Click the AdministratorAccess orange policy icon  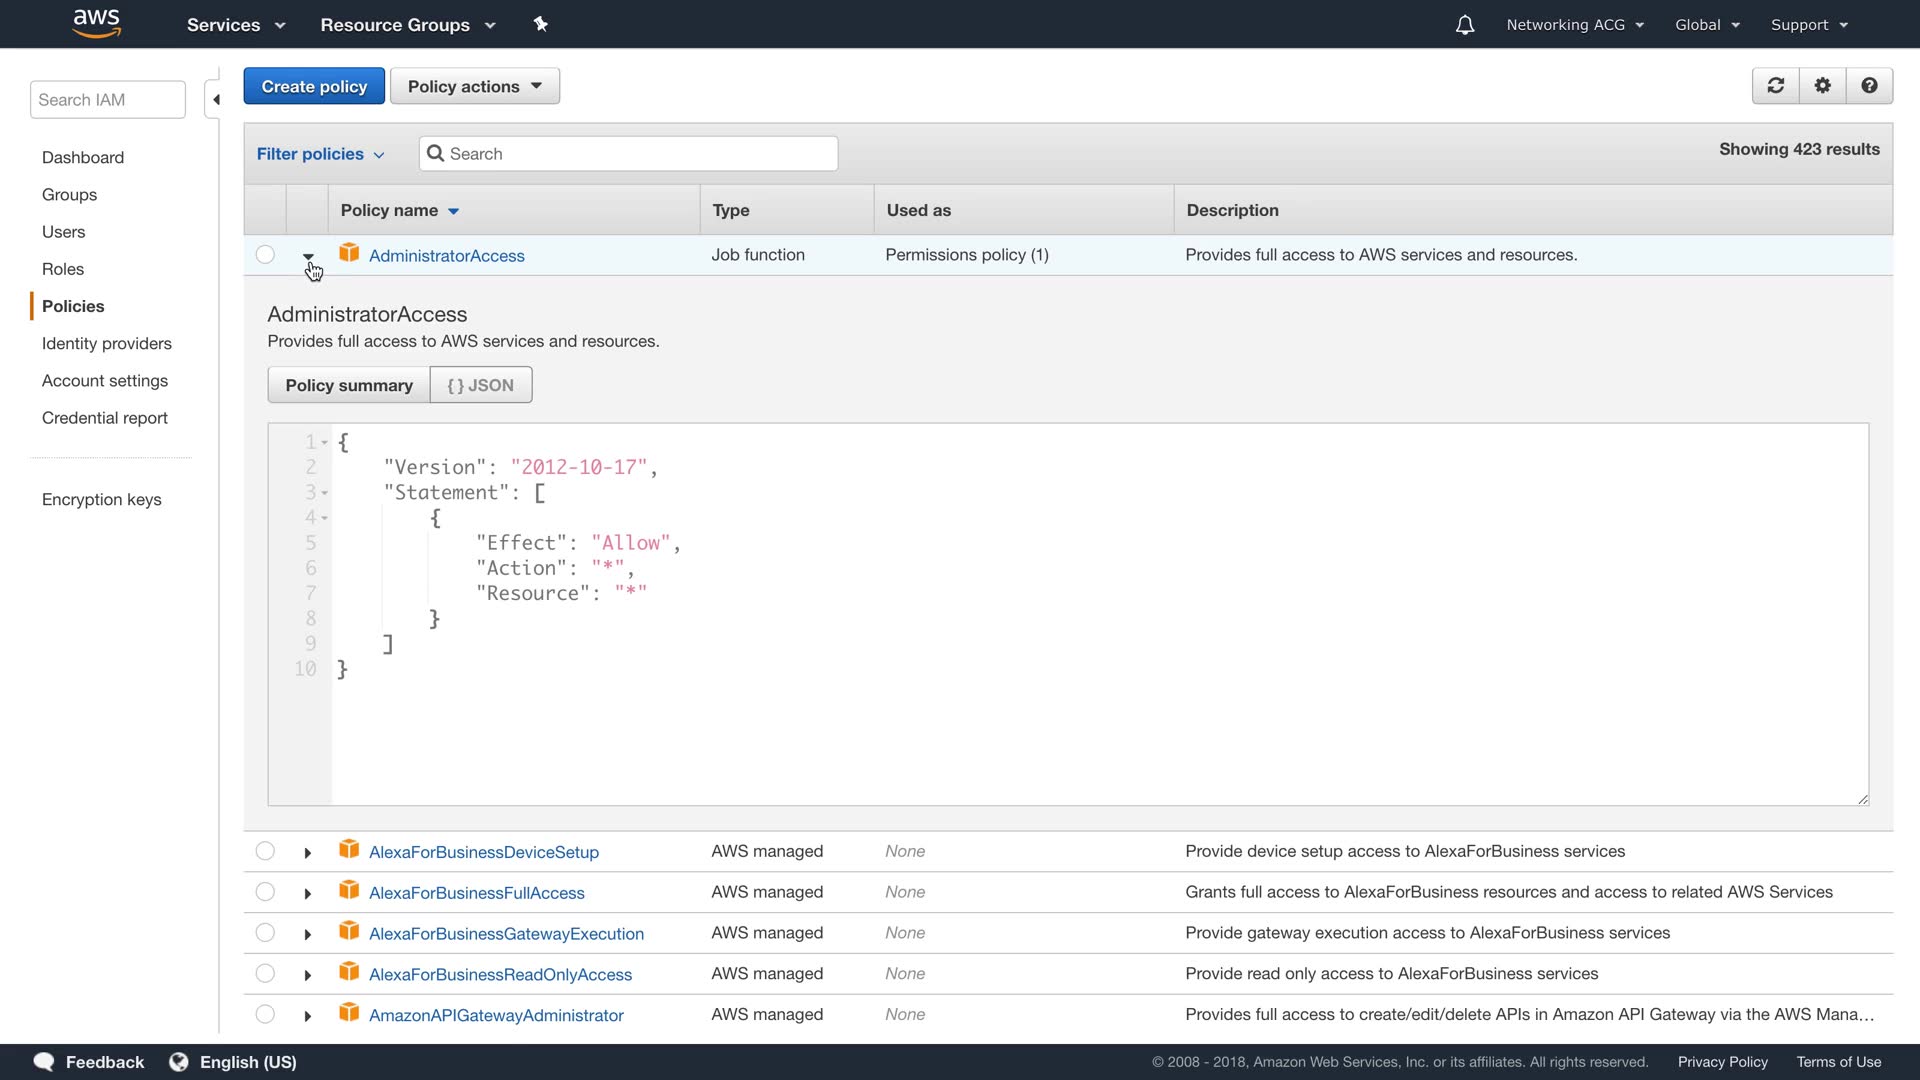[349, 253]
